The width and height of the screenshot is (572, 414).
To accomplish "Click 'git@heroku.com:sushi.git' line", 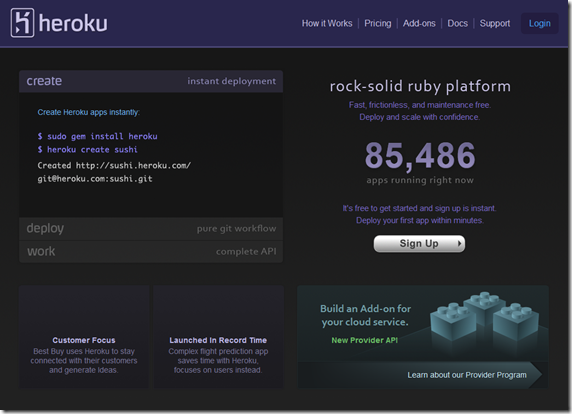I will pyautogui.click(x=95, y=179).
